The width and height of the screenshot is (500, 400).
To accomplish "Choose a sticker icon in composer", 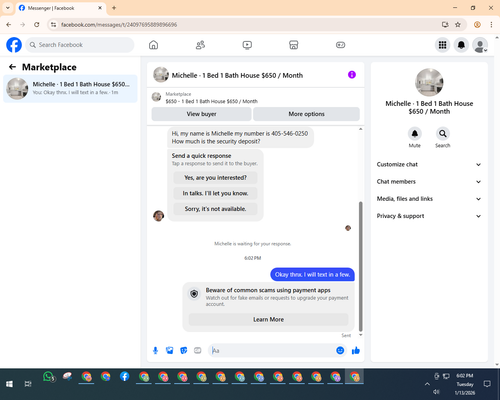I will pyautogui.click(x=184, y=350).
